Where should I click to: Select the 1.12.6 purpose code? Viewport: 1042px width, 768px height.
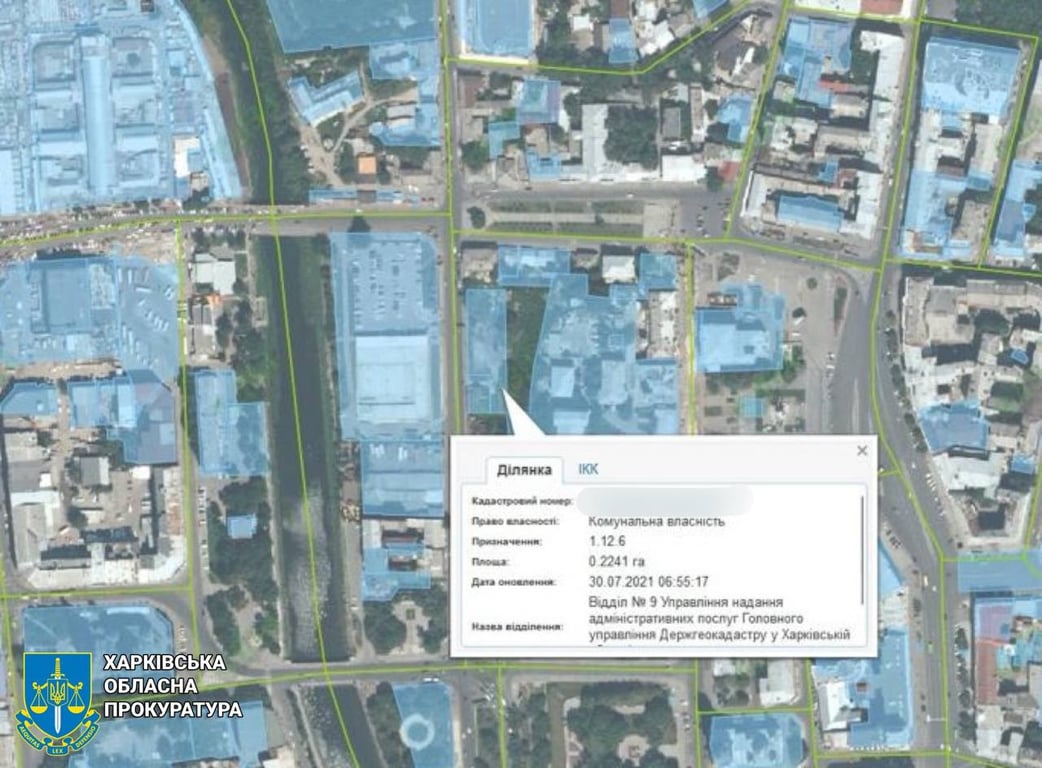point(605,541)
